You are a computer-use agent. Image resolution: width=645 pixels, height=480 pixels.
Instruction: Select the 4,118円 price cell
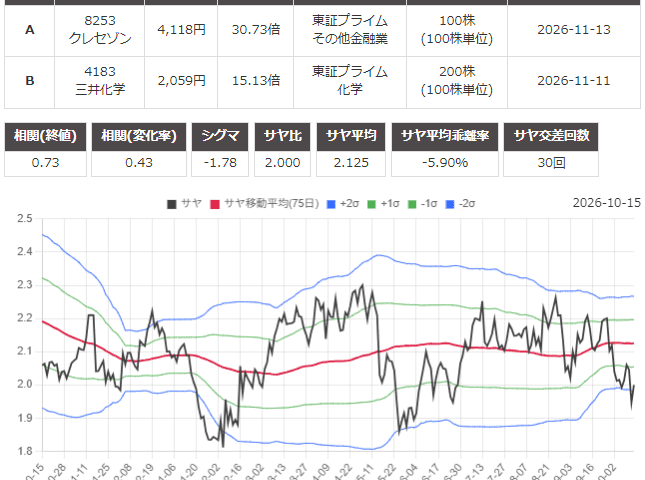coord(181,30)
